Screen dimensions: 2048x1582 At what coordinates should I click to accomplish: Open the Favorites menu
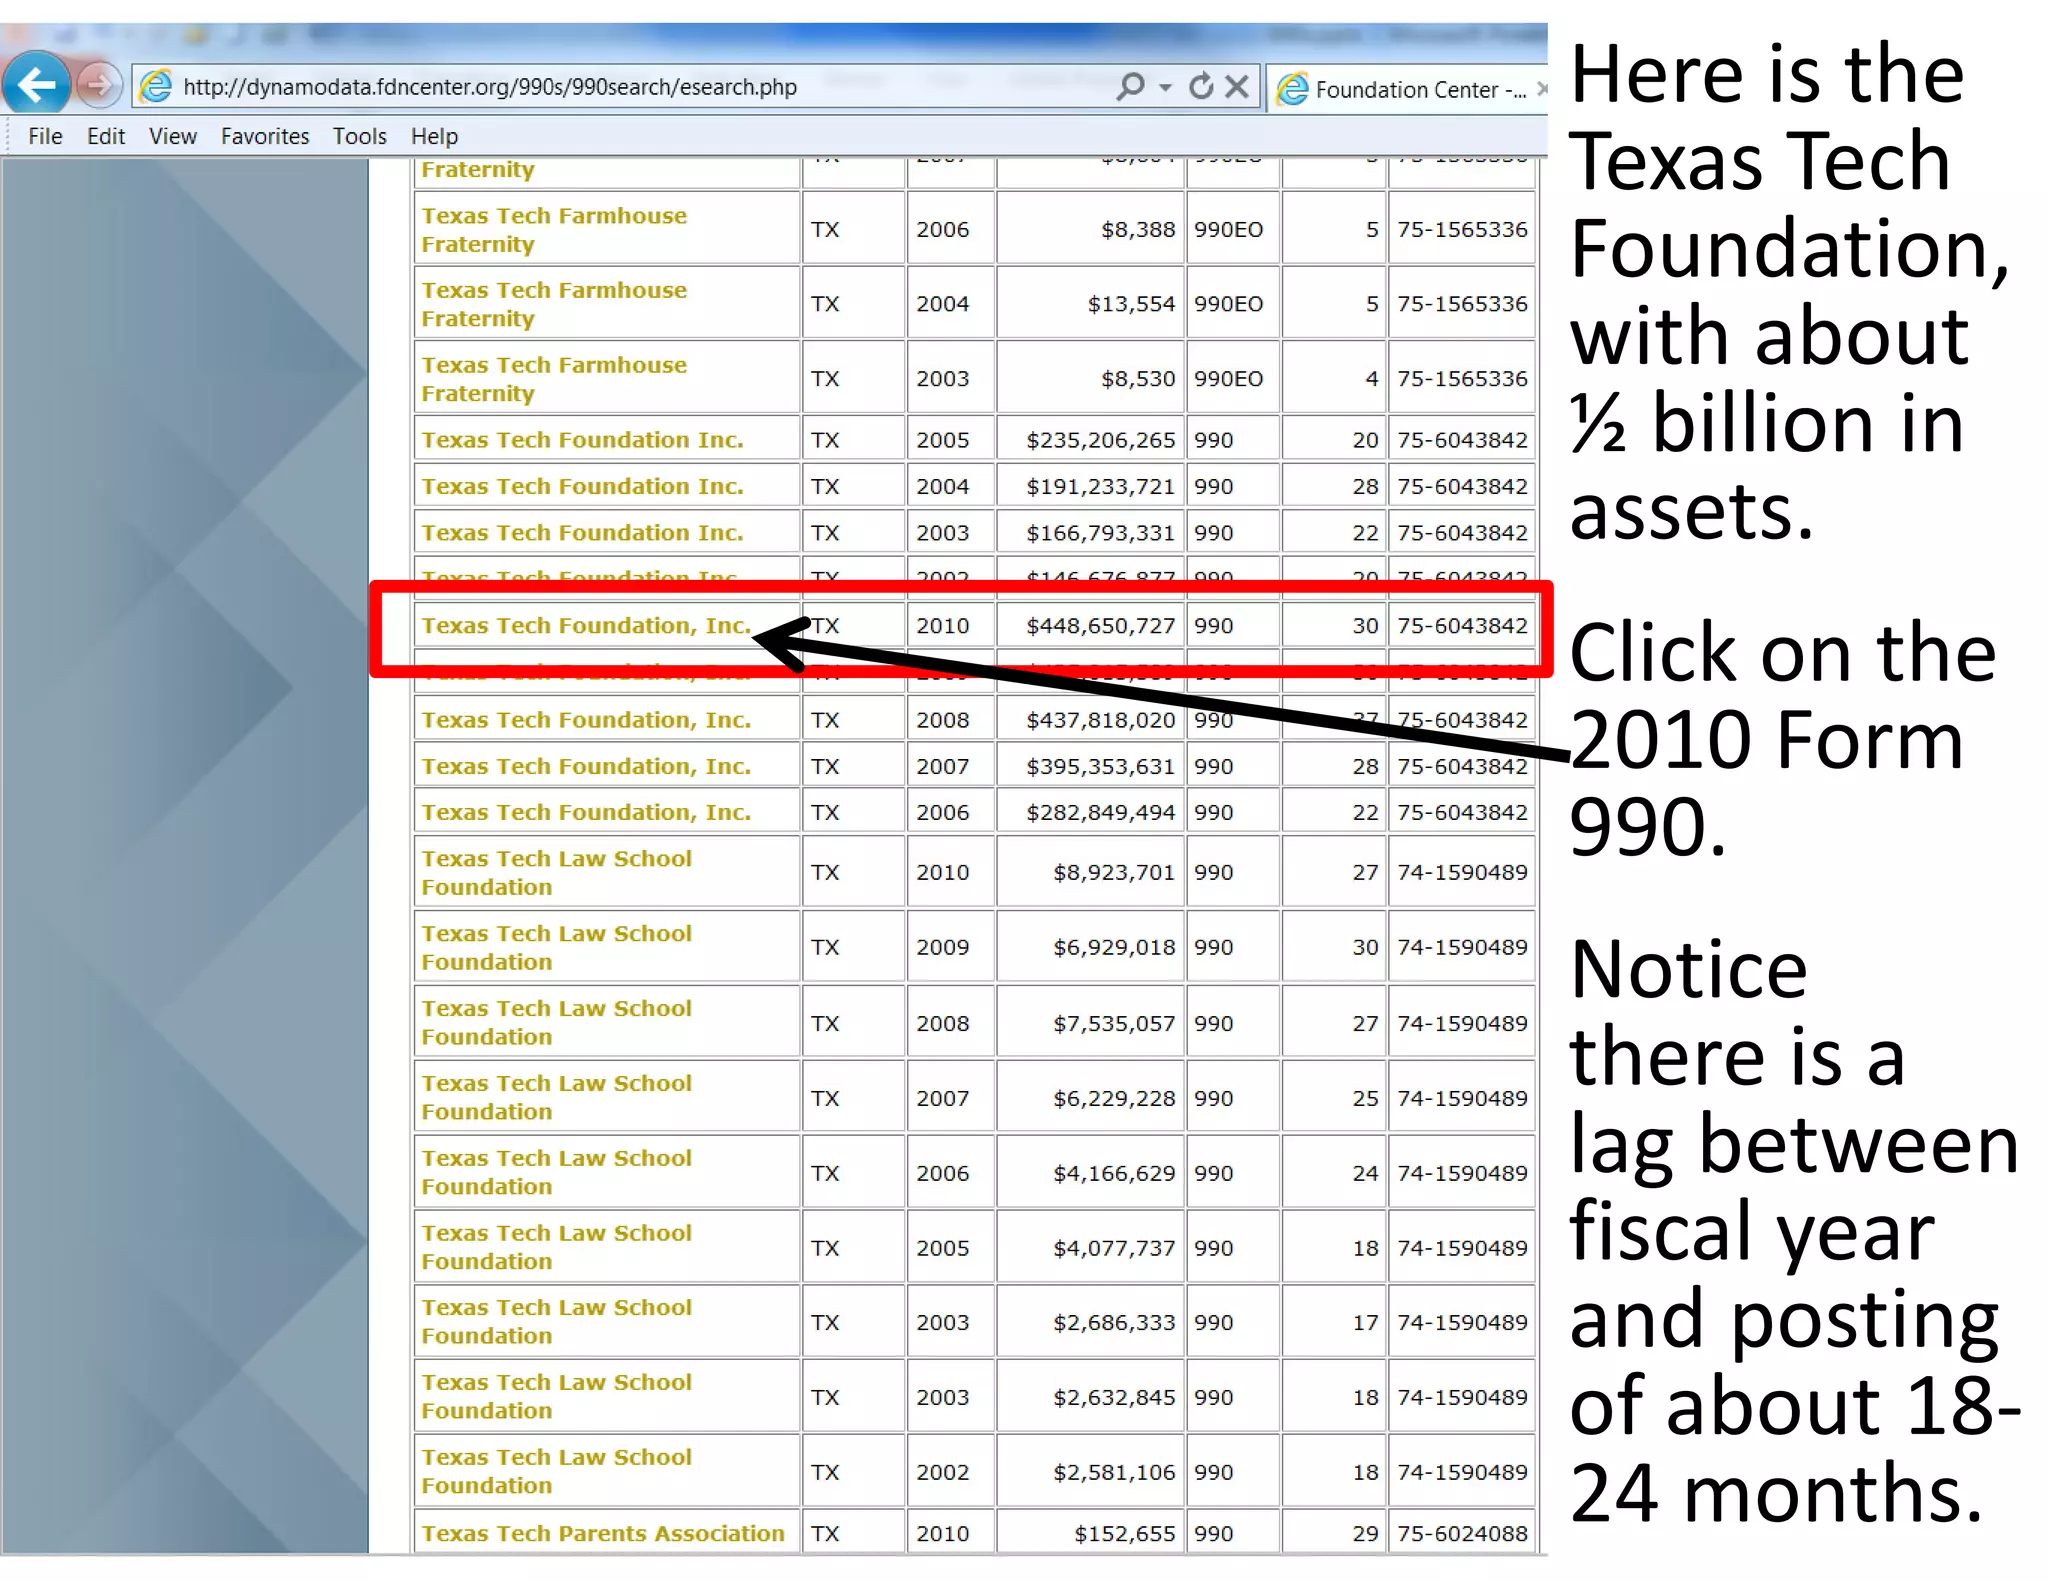coord(265,136)
